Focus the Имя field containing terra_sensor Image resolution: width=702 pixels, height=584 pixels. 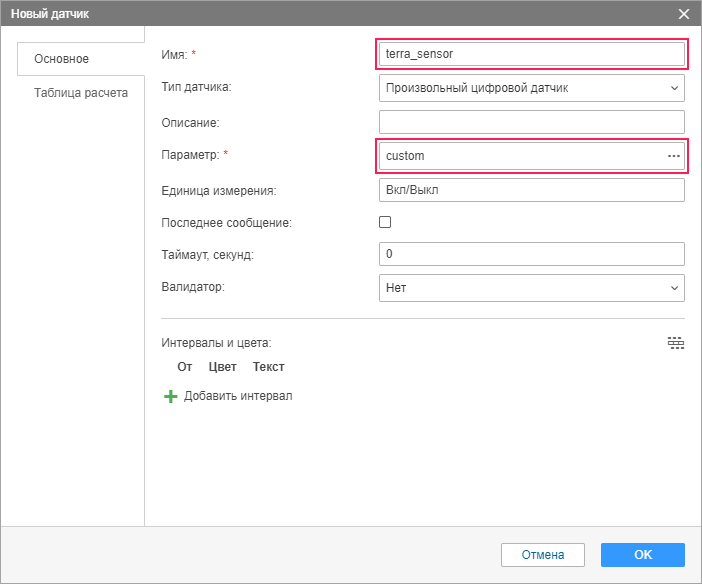(x=532, y=54)
